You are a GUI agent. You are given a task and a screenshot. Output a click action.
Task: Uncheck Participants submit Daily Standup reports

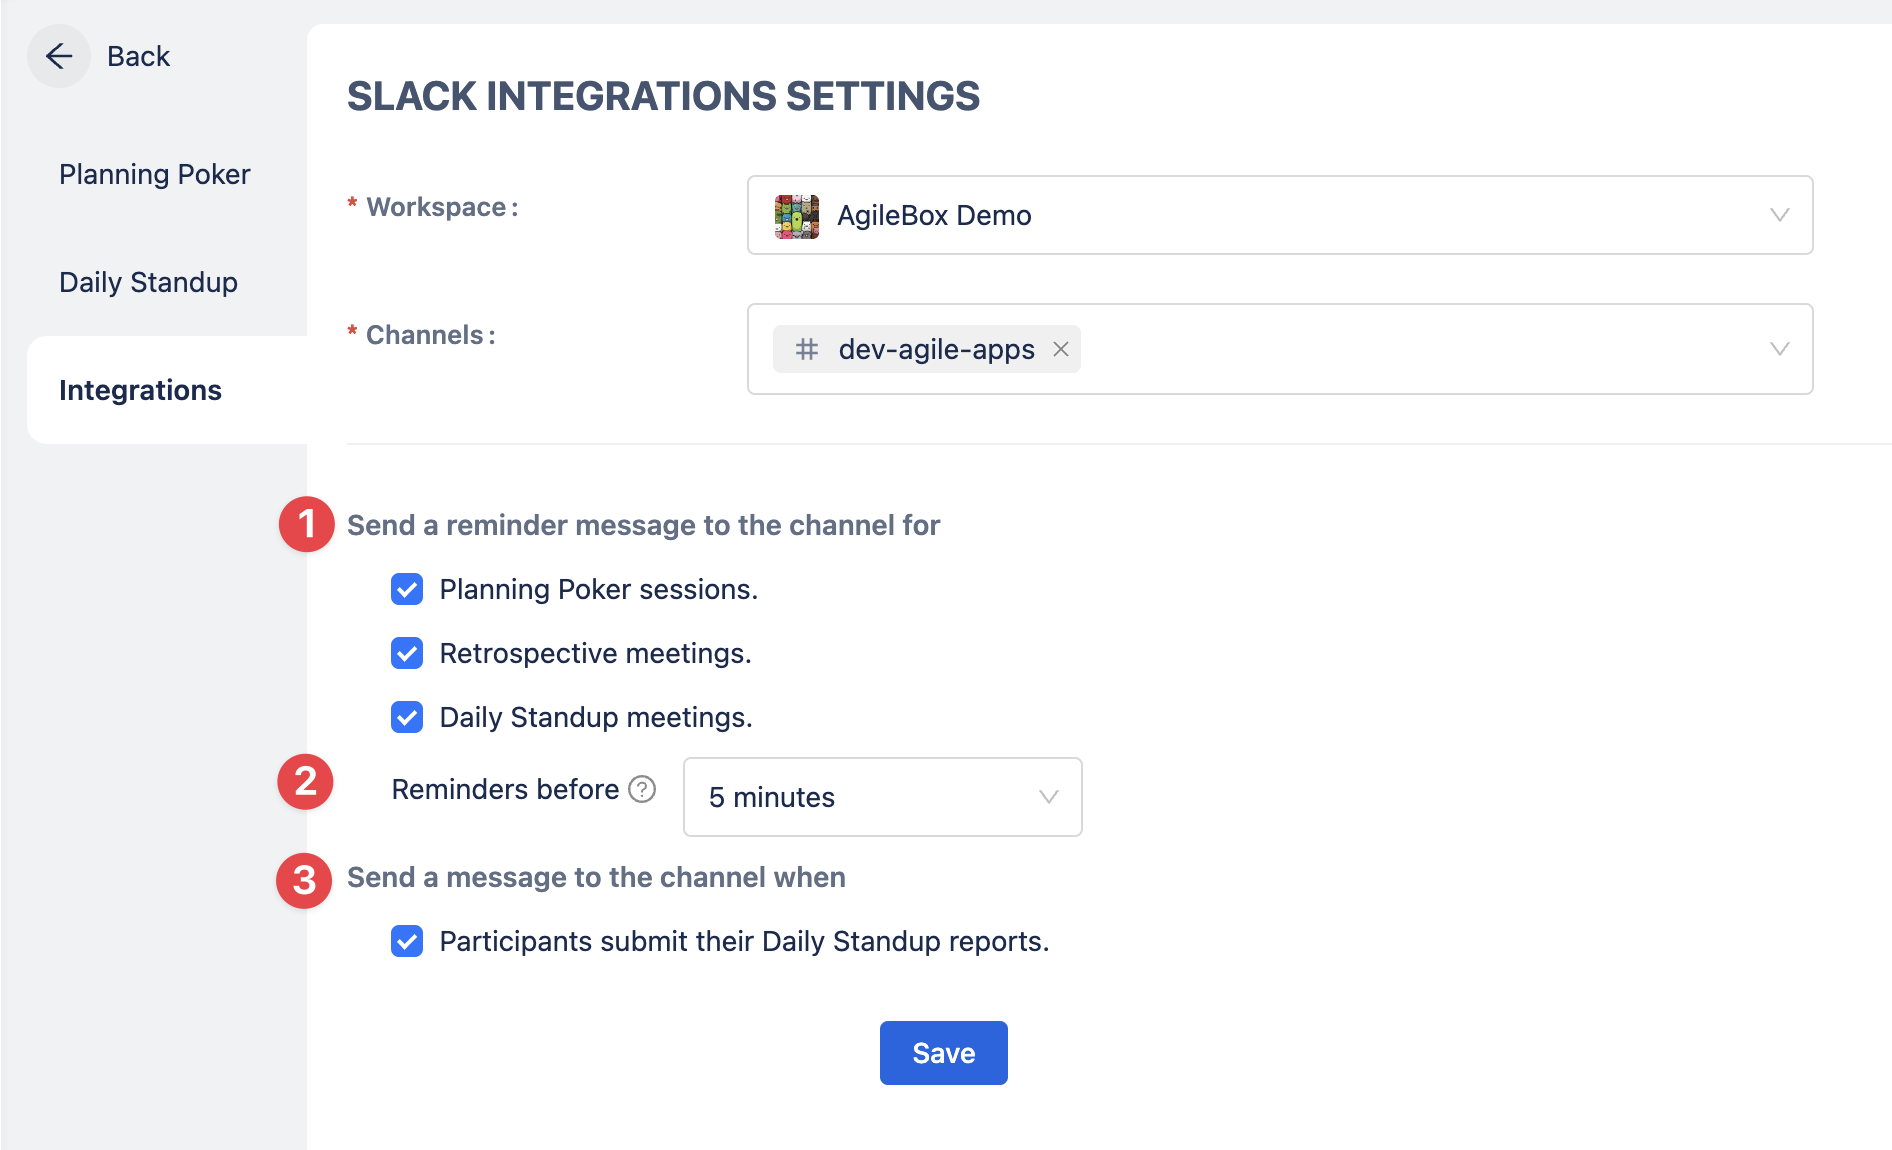point(407,941)
